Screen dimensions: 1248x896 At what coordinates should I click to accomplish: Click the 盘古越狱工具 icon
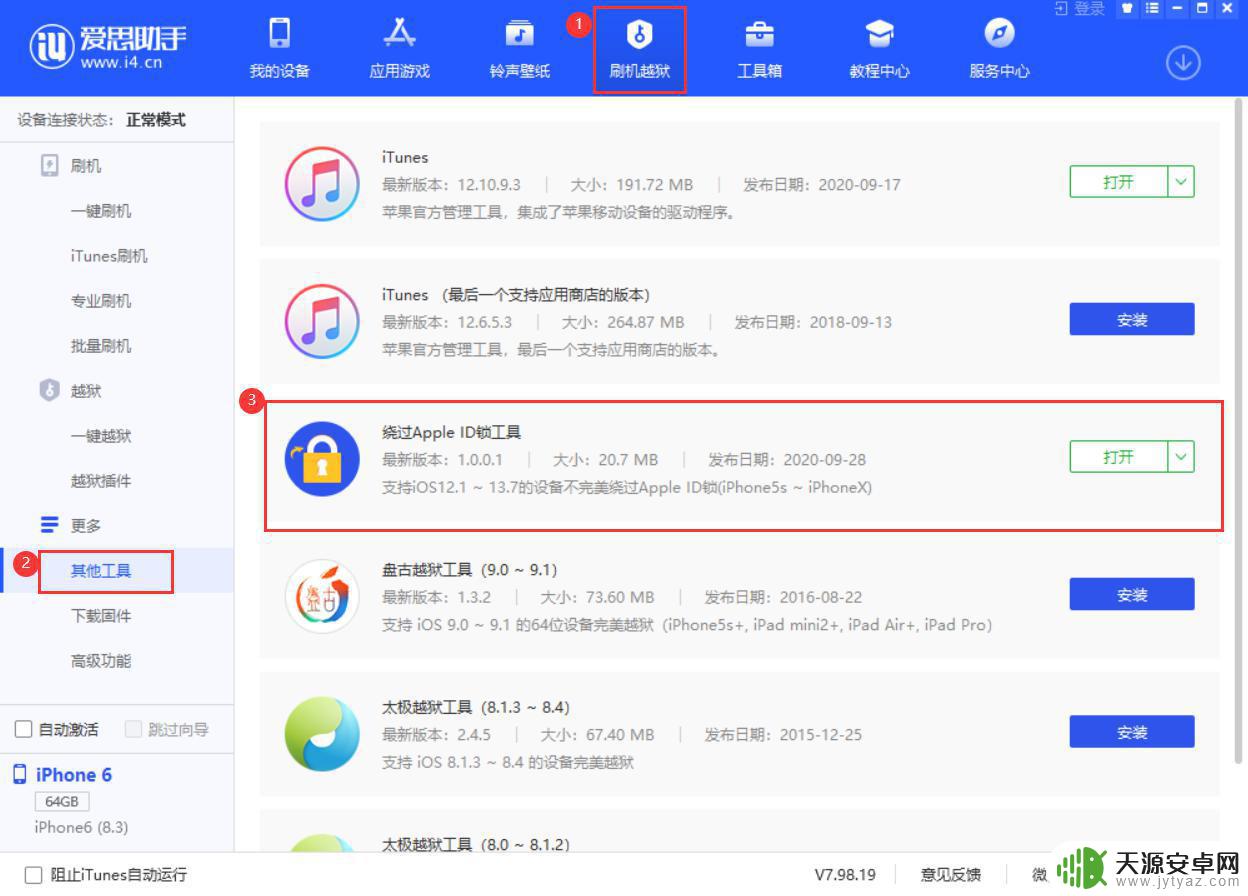click(322, 597)
